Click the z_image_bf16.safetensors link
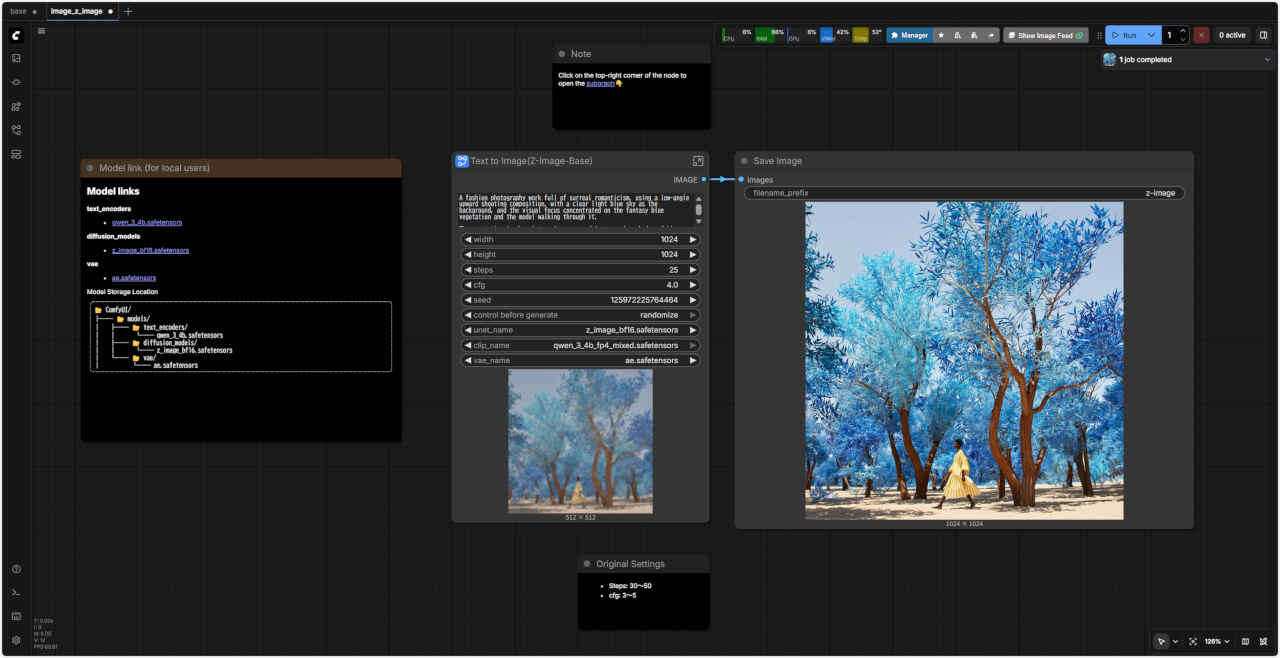This screenshot has height=658, width=1280. pos(150,250)
